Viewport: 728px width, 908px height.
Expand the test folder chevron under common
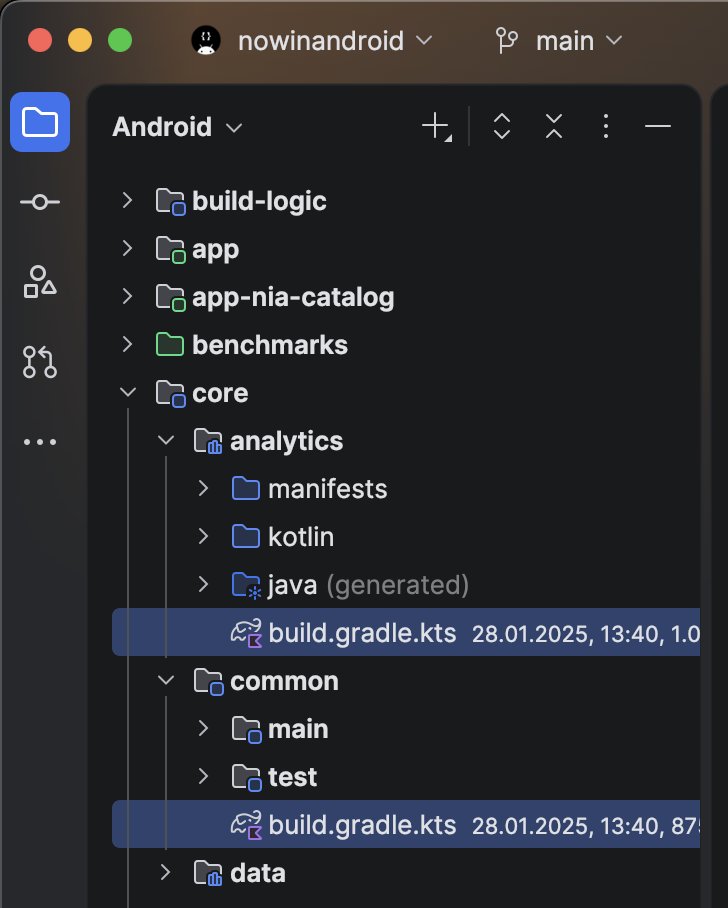[x=203, y=776]
